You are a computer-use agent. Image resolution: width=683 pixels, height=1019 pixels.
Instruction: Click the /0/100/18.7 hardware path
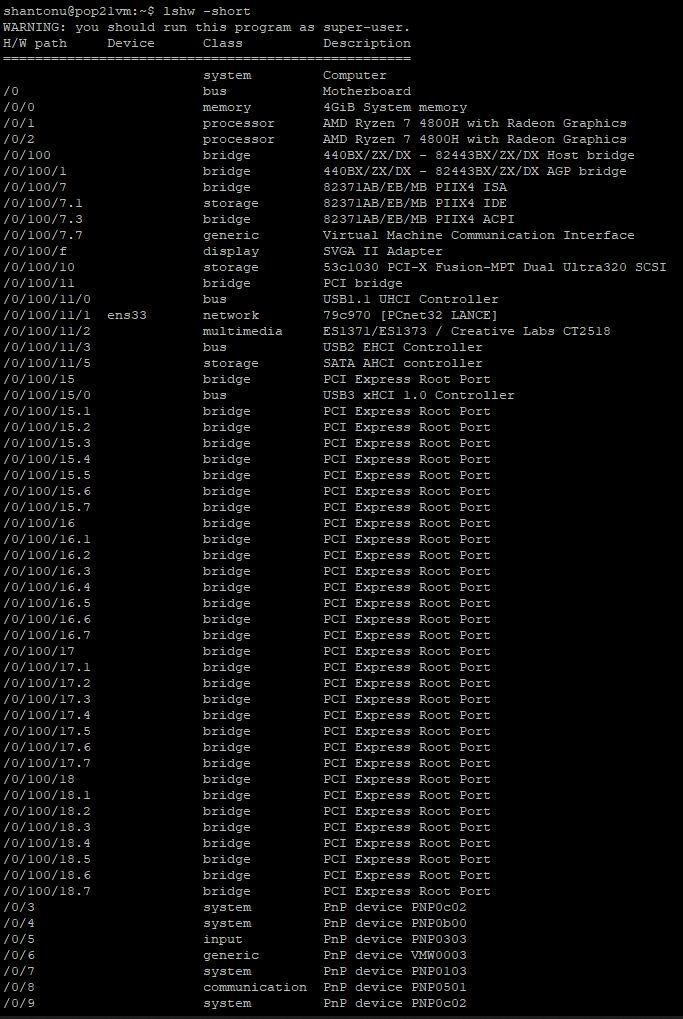click(47, 892)
